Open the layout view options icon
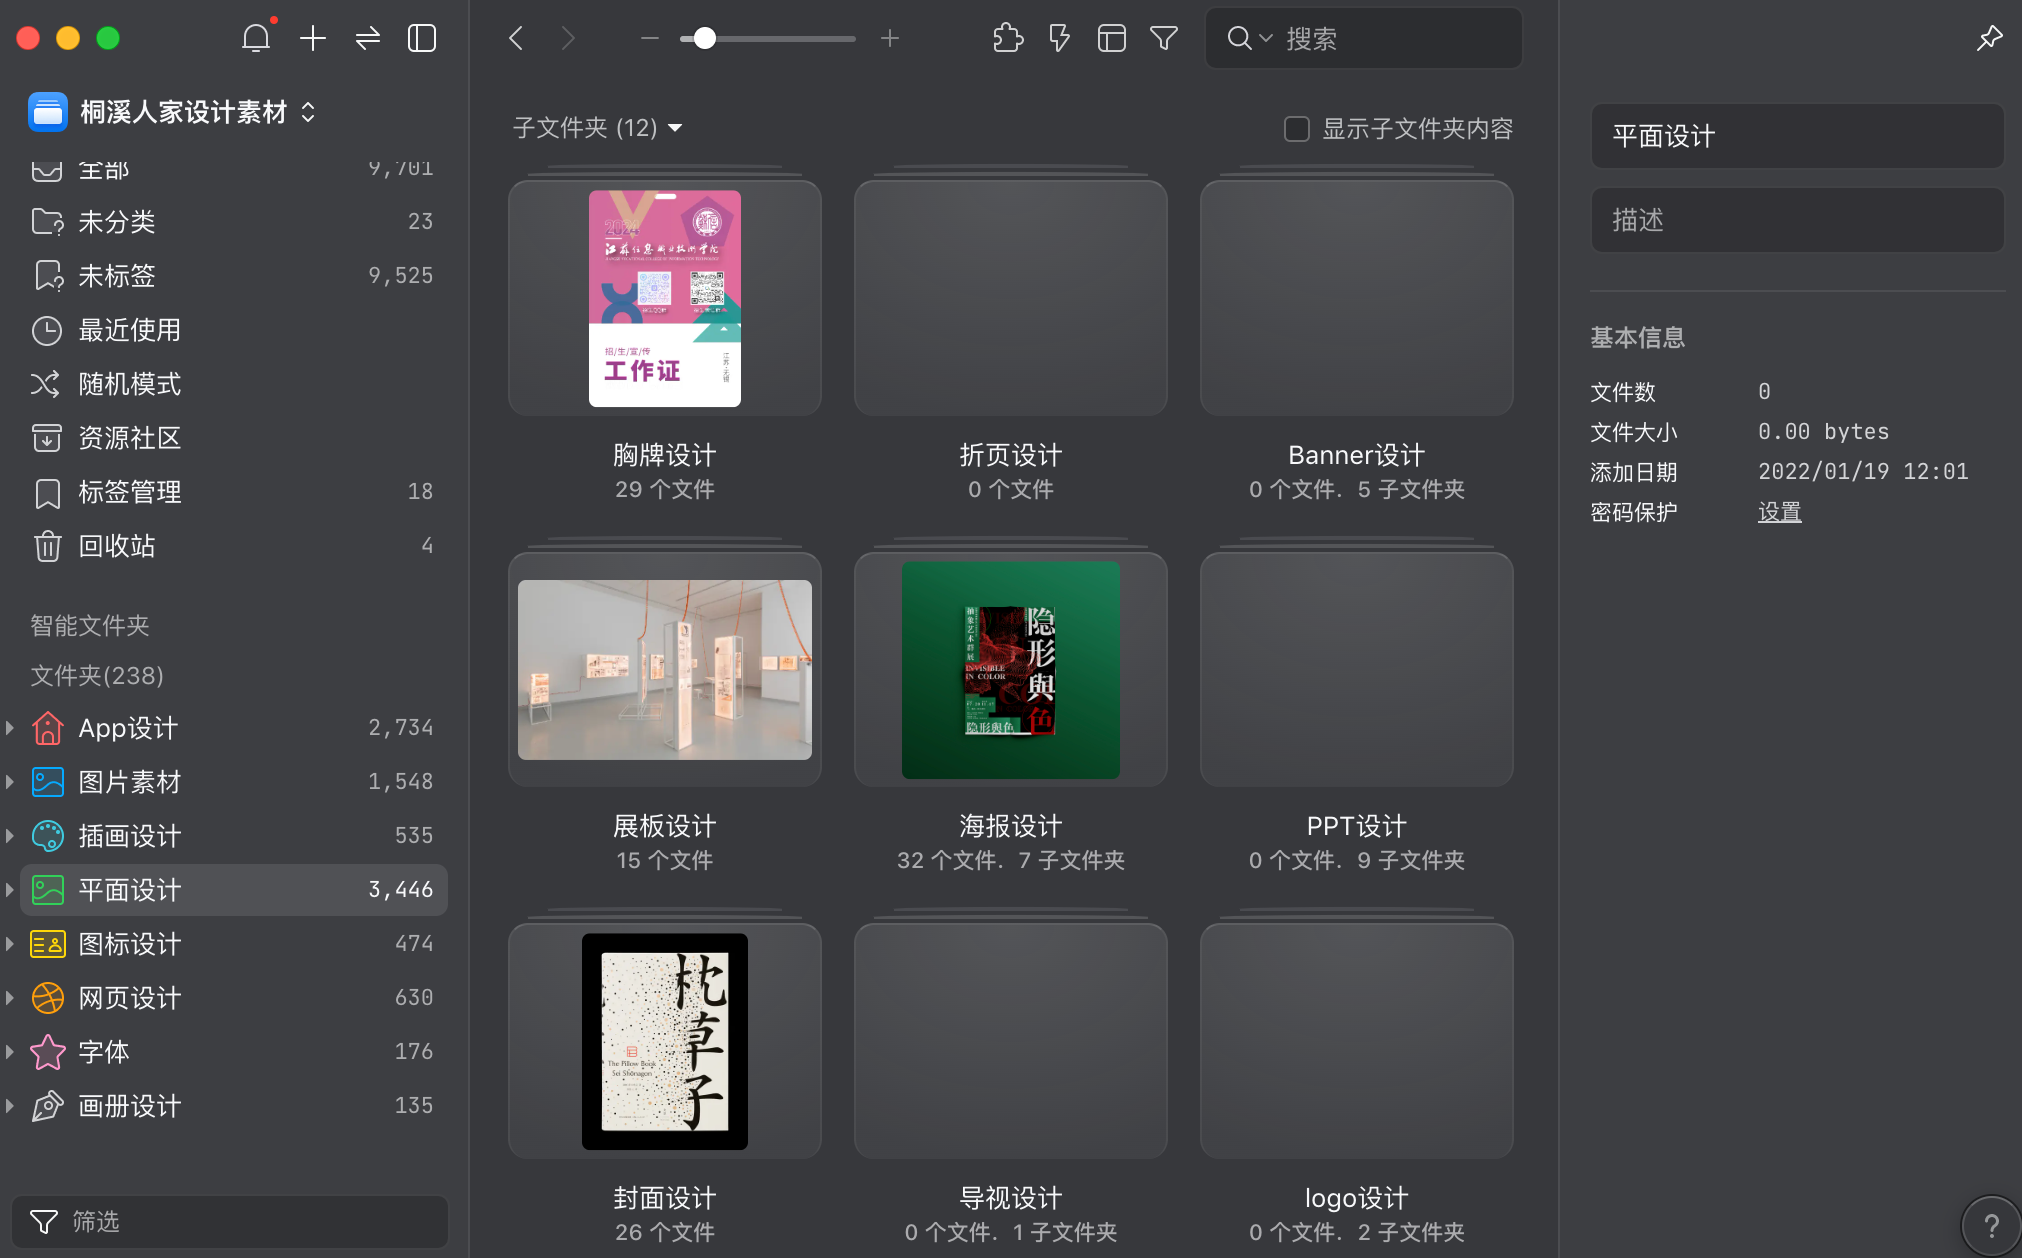 pyautogui.click(x=1111, y=38)
